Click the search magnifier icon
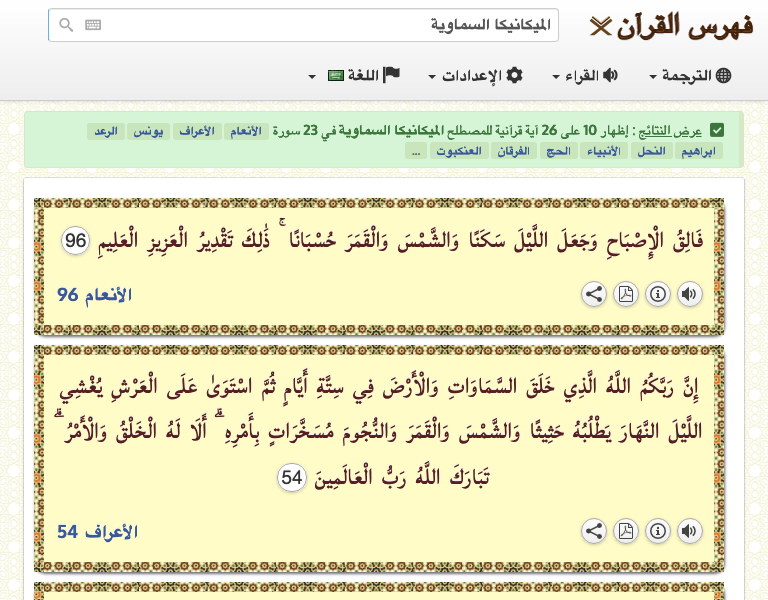Viewport: 768px width, 600px height. [x=66, y=25]
